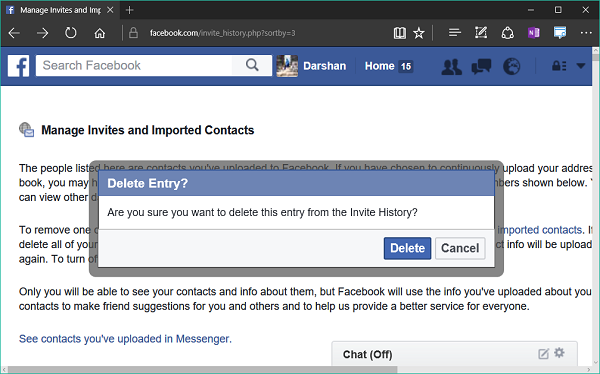Click the Search Facebook input field
The width and height of the screenshot is (600, 374).
click(x=134, y=65)
